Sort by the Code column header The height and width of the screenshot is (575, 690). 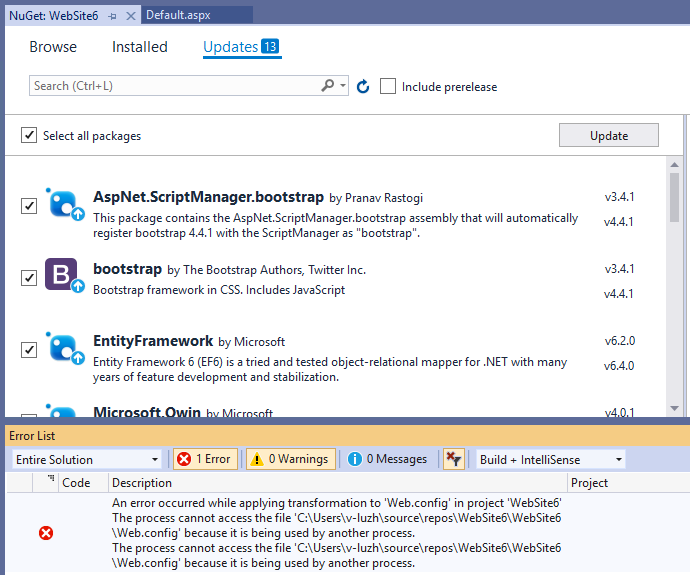(84, 483)
